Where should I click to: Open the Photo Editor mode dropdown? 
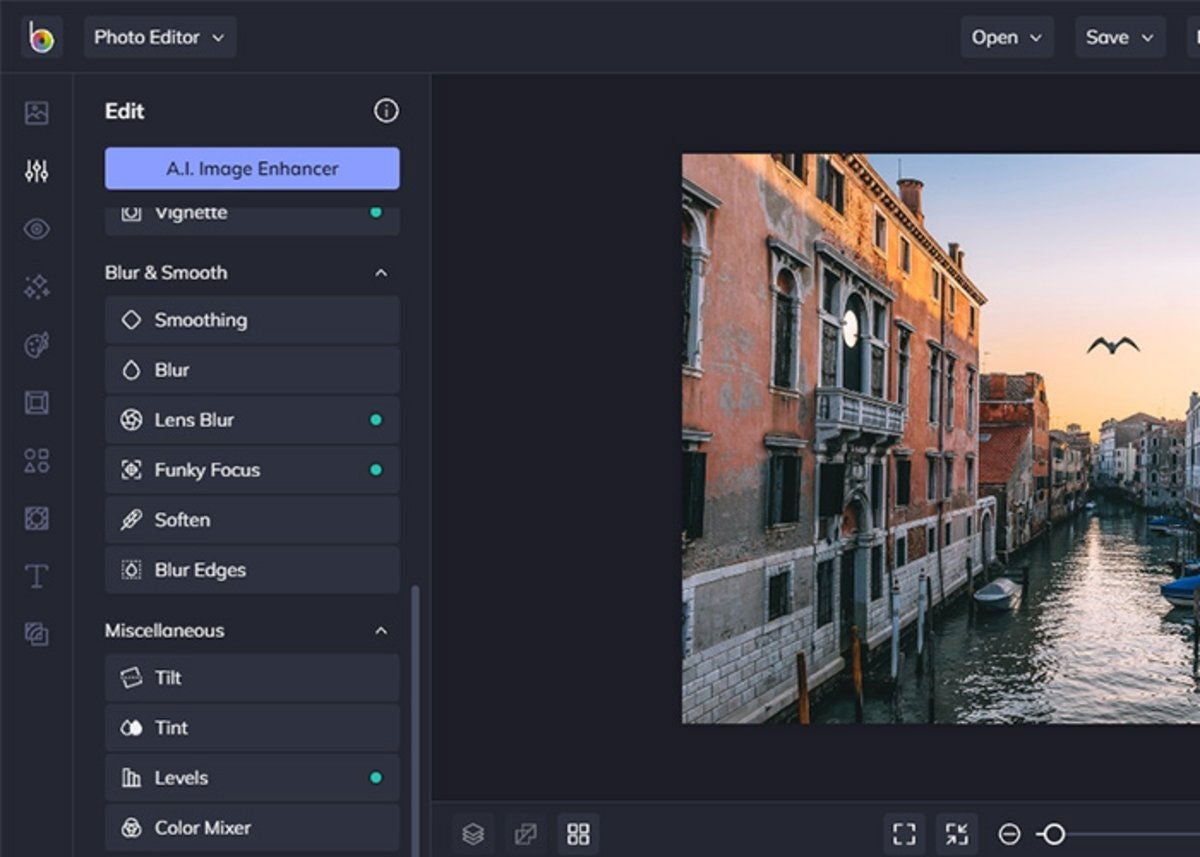point(160,37)
